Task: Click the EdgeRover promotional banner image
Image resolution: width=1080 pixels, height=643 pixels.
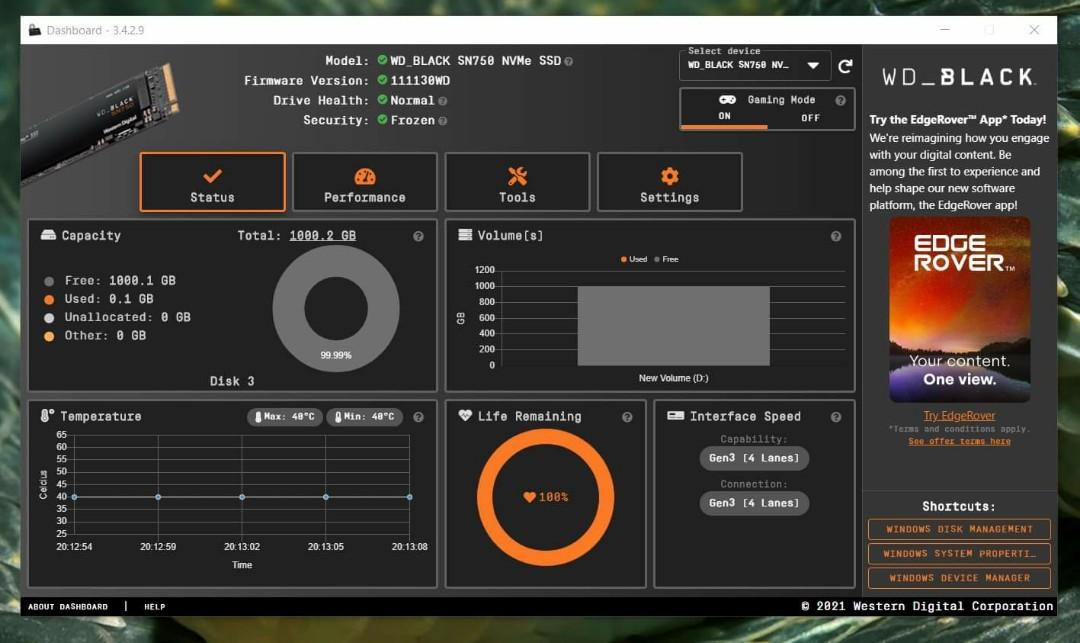Action: click(x=959, y=310)
